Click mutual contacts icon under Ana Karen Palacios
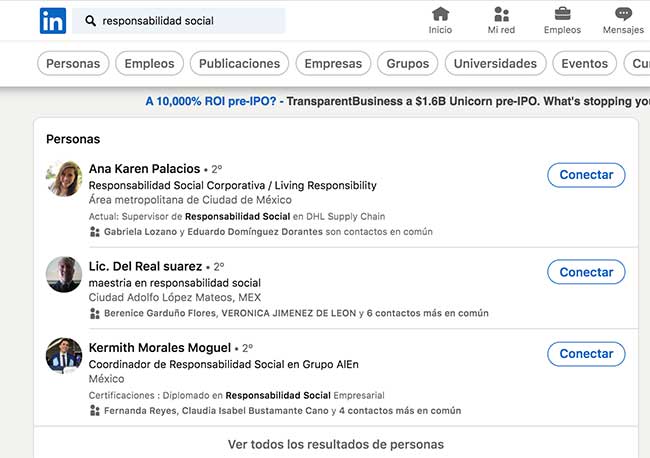 click(x=95, y=231)
